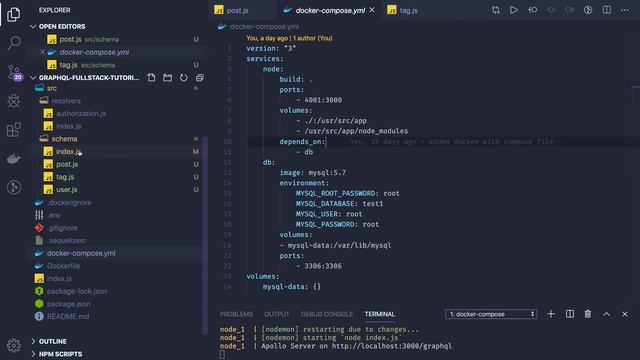Click the GitLens 'You, a day ago' codelens
The image size is (640, 360).
[289, 38]
